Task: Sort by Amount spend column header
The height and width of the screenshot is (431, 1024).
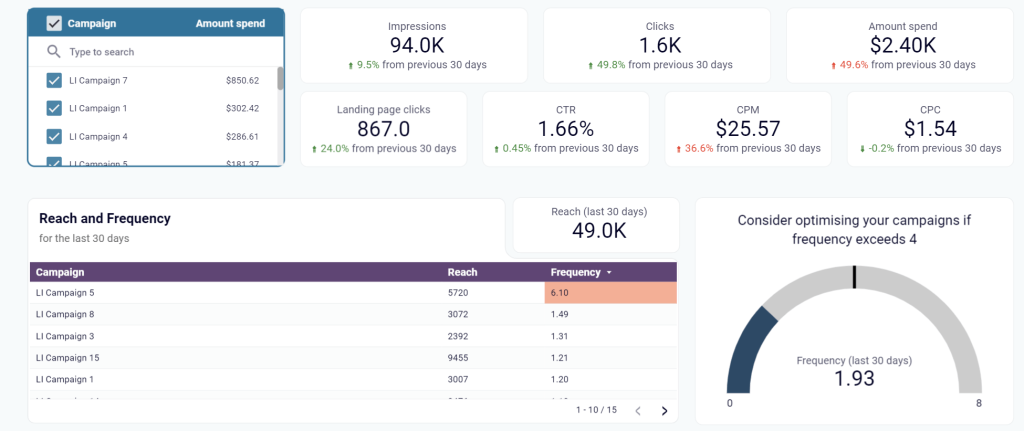Action: (x=231, y=24)
